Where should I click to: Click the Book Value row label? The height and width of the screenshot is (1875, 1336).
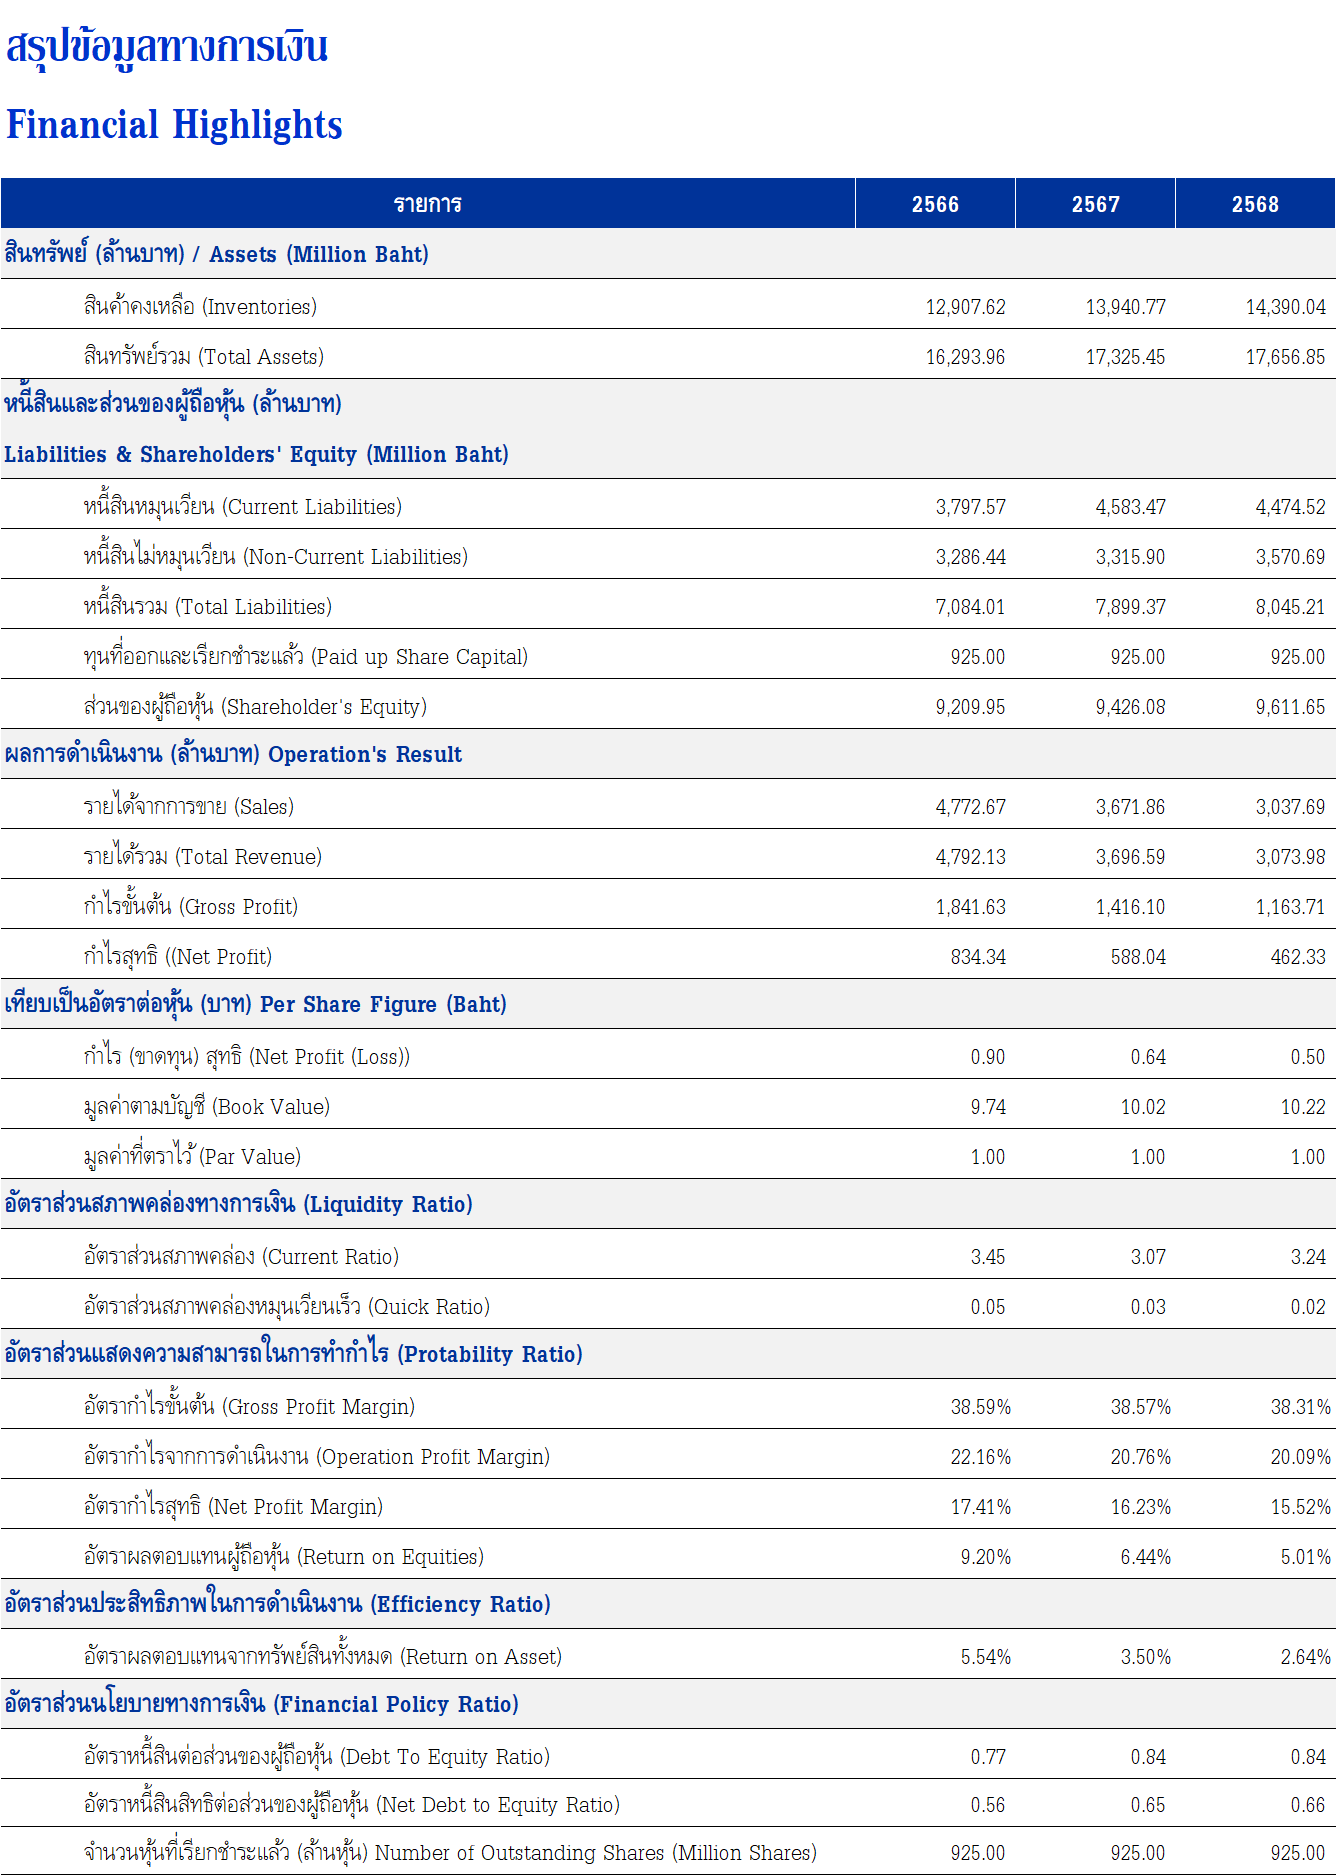[x=207, y=1107]
